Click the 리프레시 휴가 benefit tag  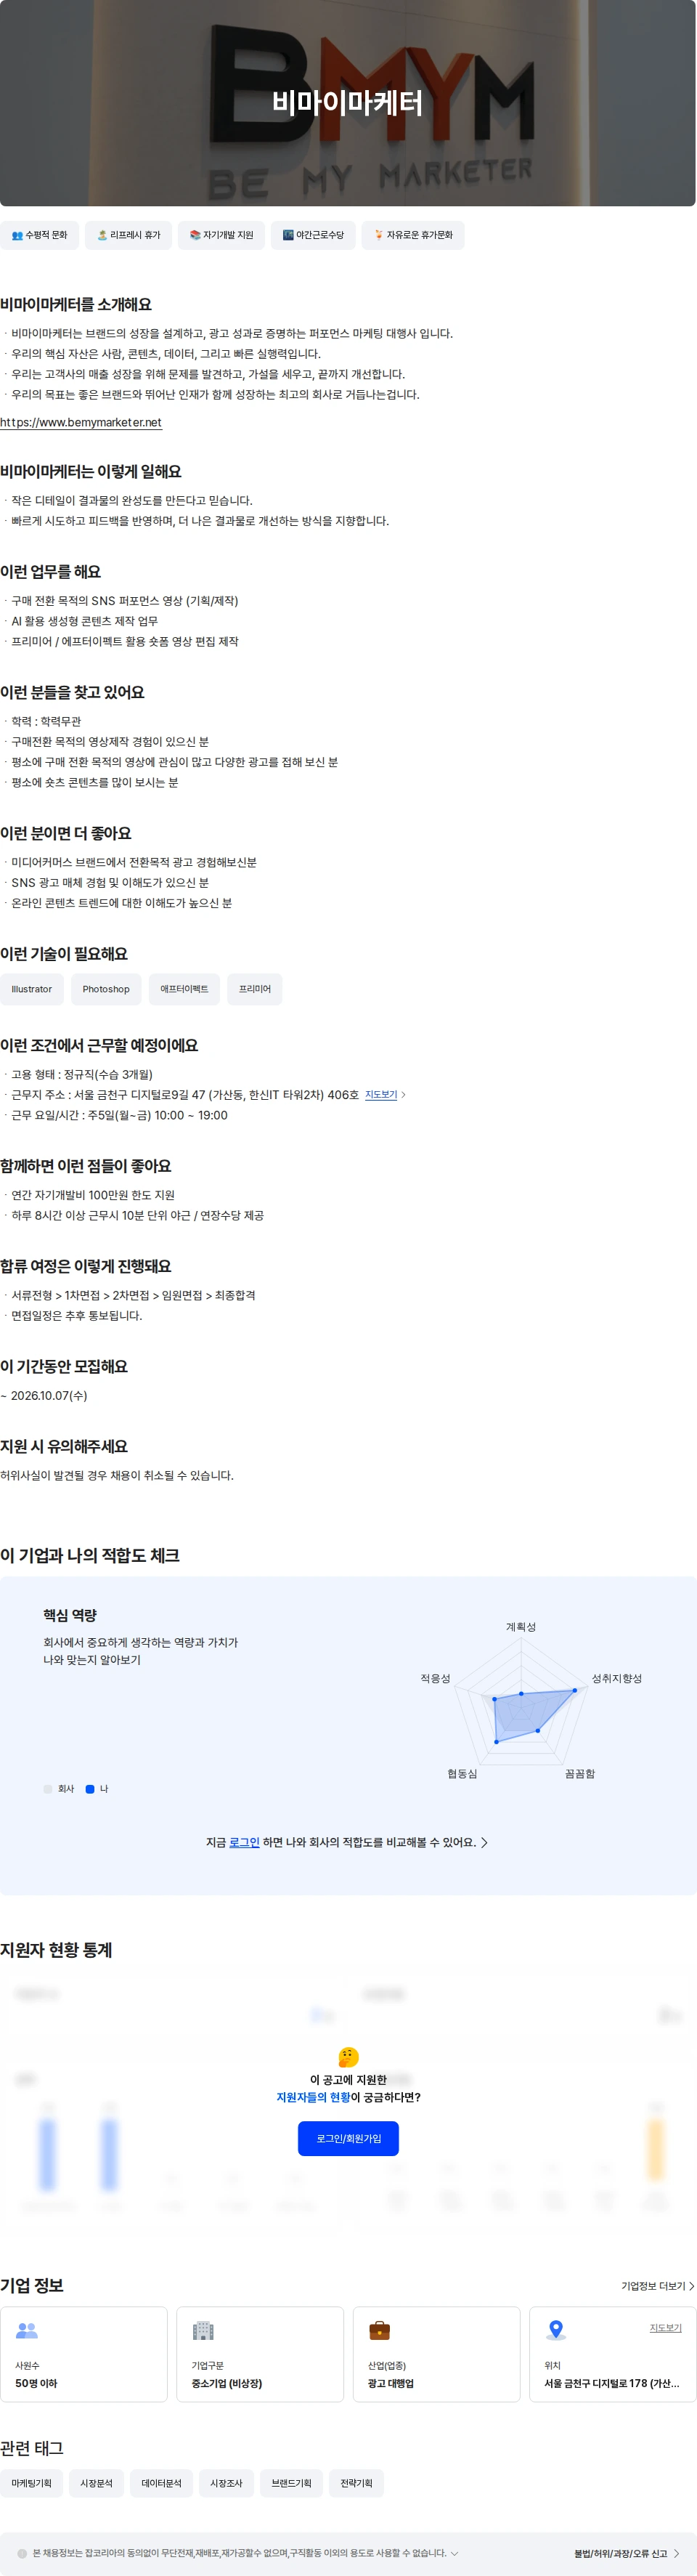128,235
